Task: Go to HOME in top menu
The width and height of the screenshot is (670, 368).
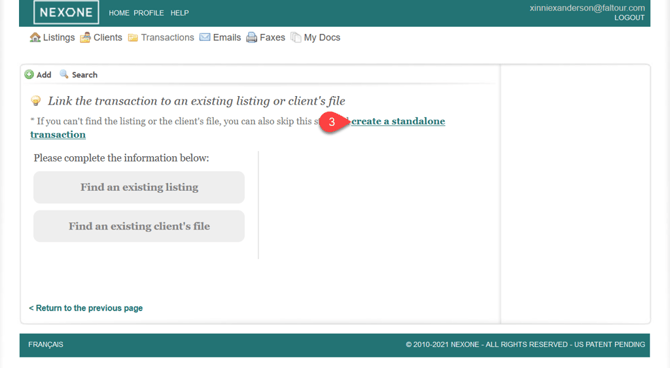Action: (119, 13)
